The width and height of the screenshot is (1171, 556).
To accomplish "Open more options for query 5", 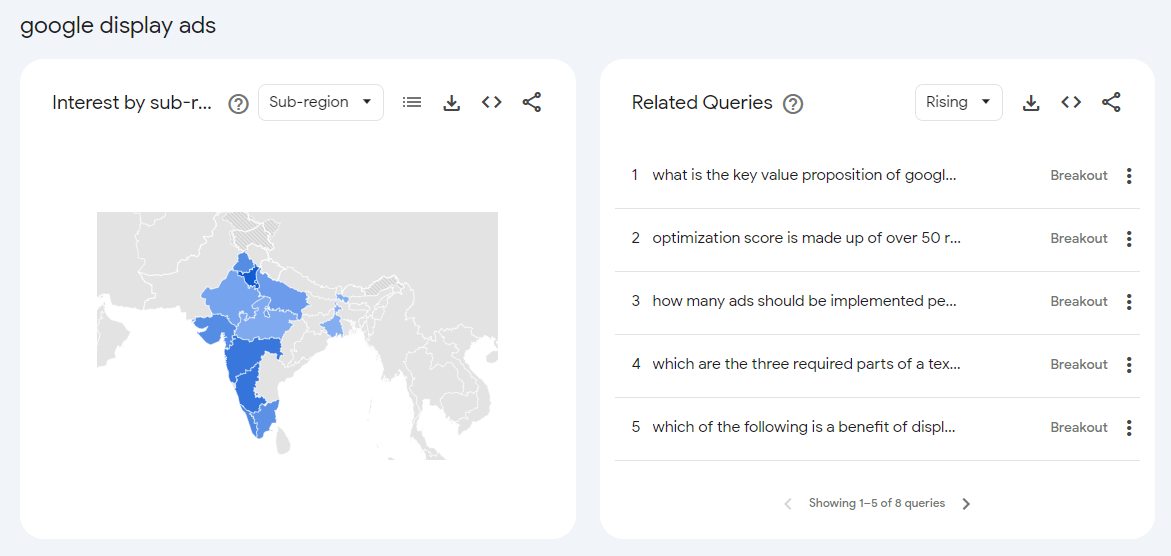I will 1129,428.
